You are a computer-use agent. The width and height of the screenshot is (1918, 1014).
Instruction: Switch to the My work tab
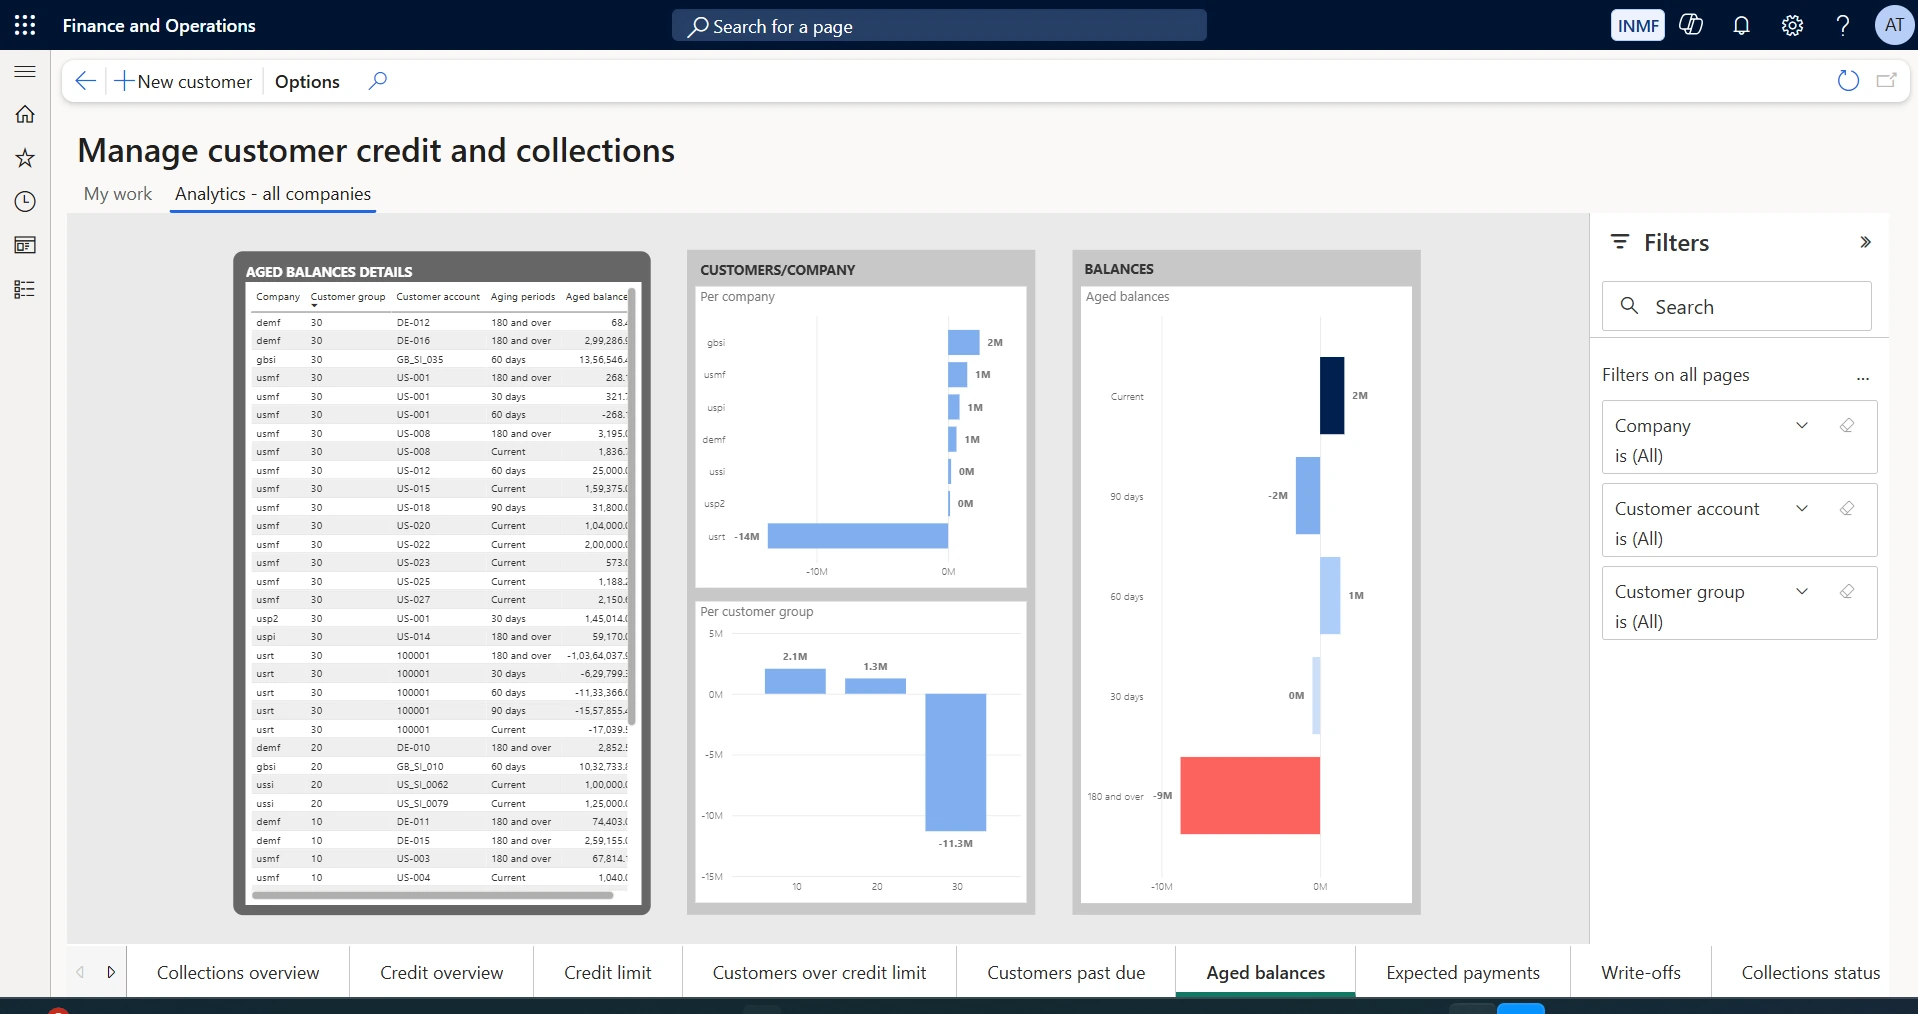point(118,194)
